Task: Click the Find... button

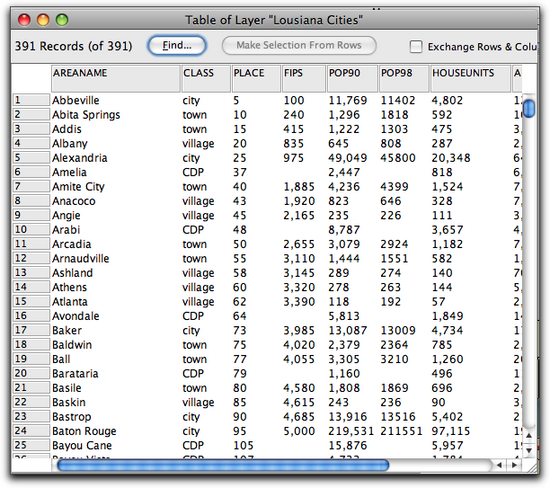Action: pos(177,46)
